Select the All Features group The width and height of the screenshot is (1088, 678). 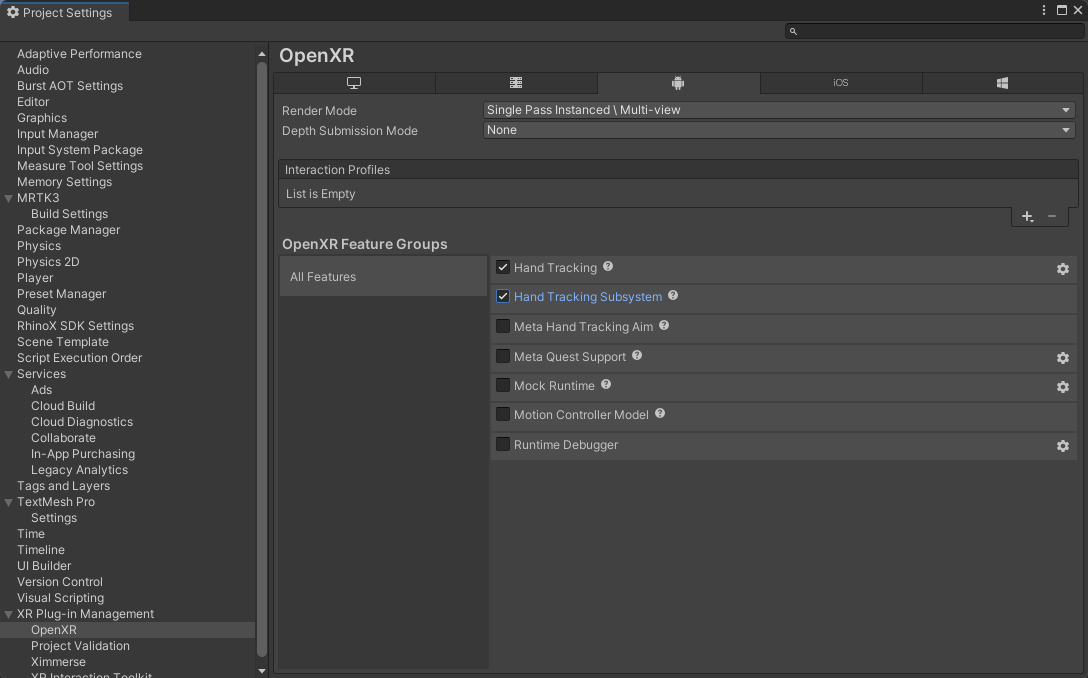[x=383, y=276]
